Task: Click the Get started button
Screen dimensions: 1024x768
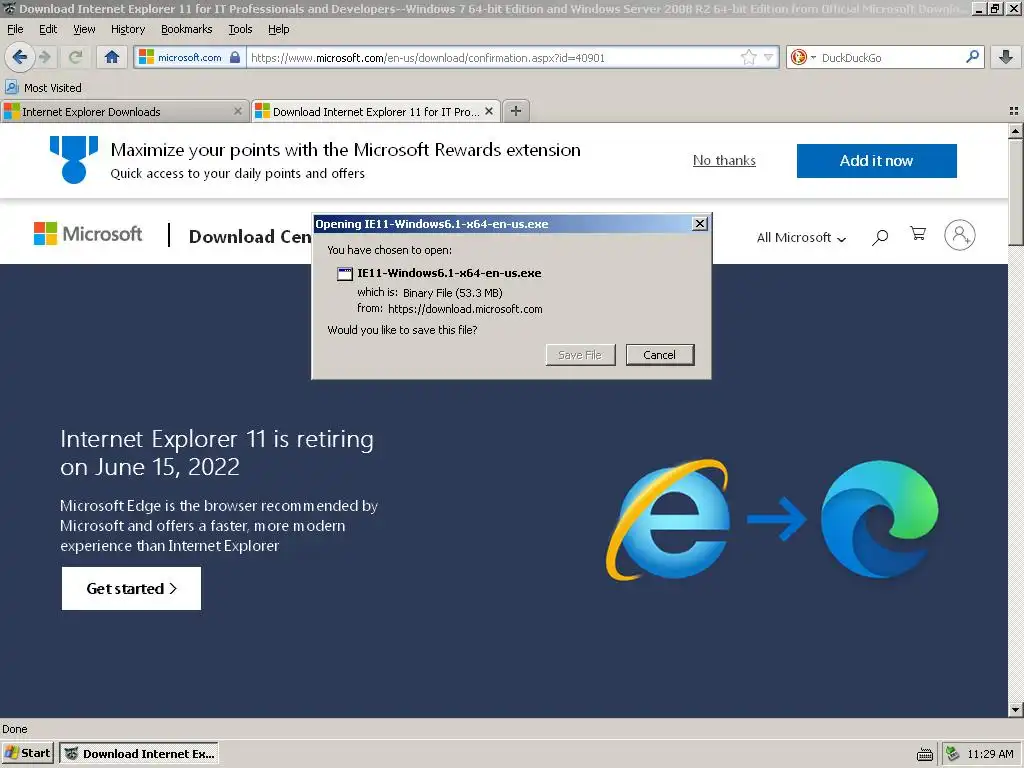Action: point(131,588)
